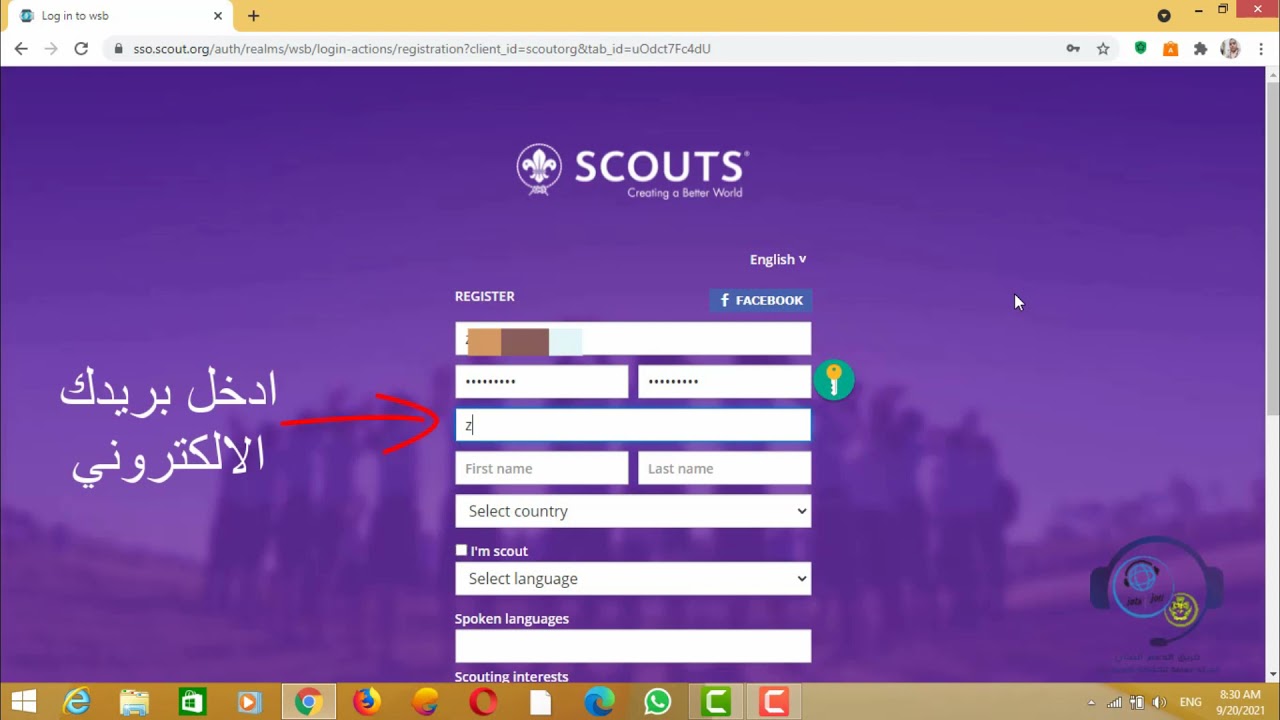Open the volume speaker tray icon
This screenshot has width=1280, height=720.
click(x=1159, y=702)
